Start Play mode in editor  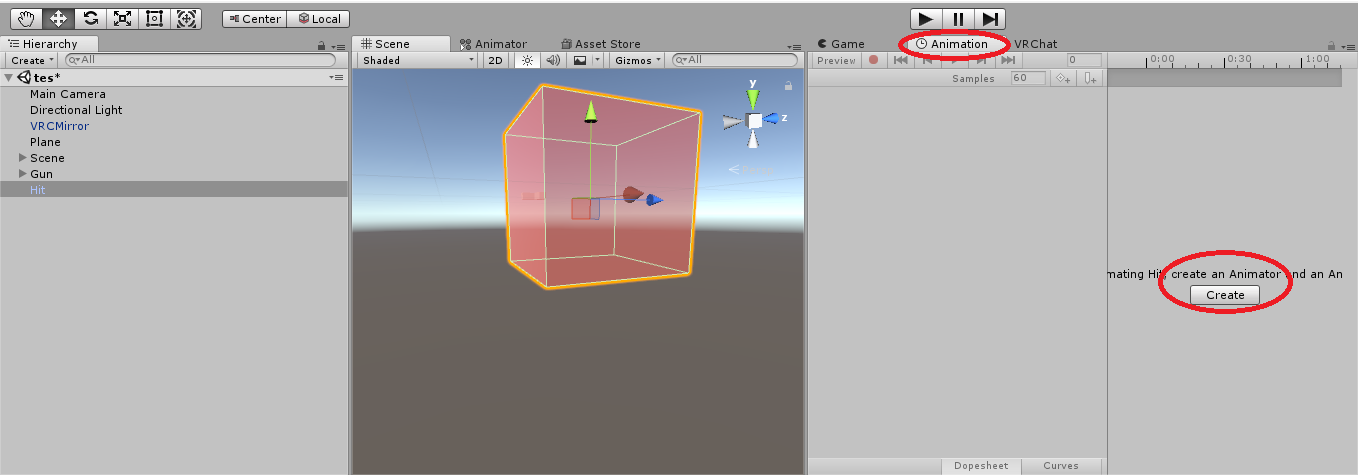[x=926, y=18]
